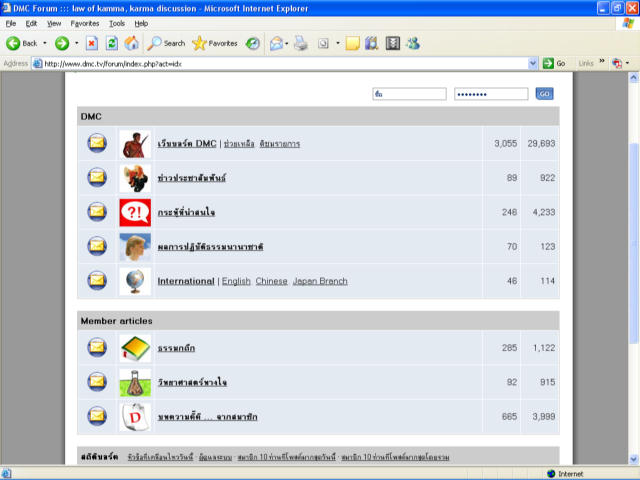This screenshot has width=640, height=480.
Task: Click the globe icon beside International forum
Action: coord(134,281)
